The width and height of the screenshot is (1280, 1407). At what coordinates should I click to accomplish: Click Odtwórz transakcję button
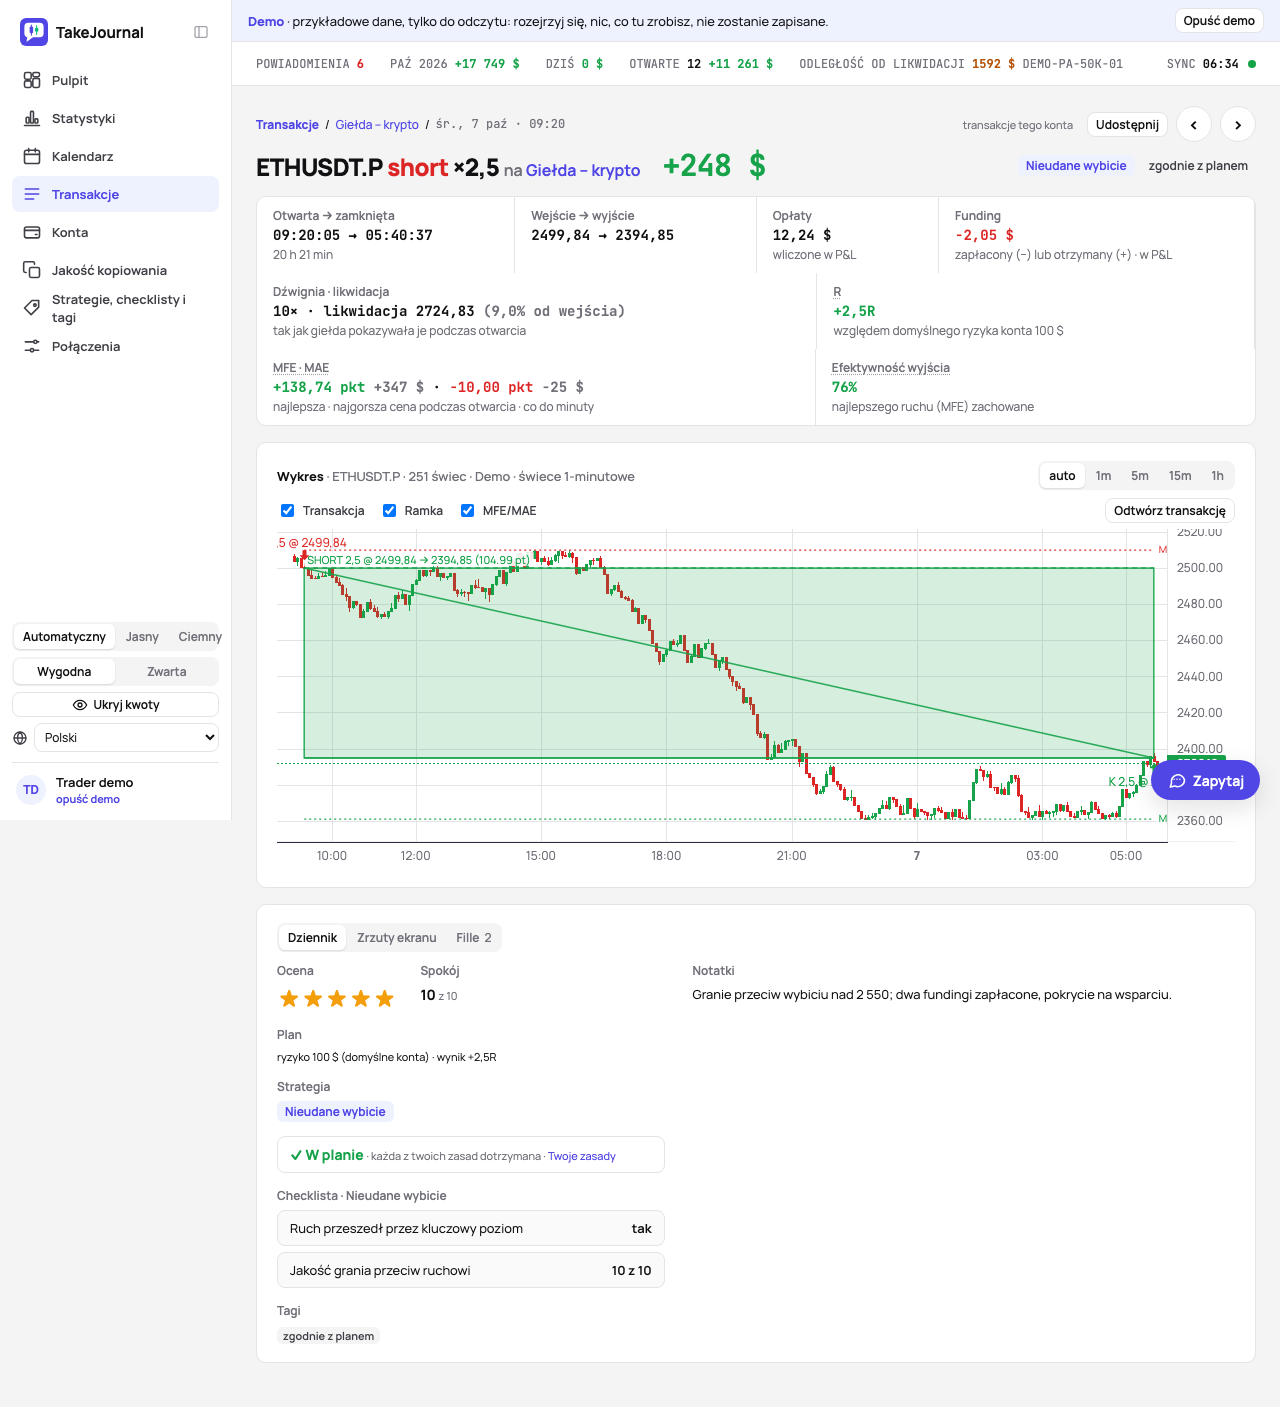click(1170, 511)
